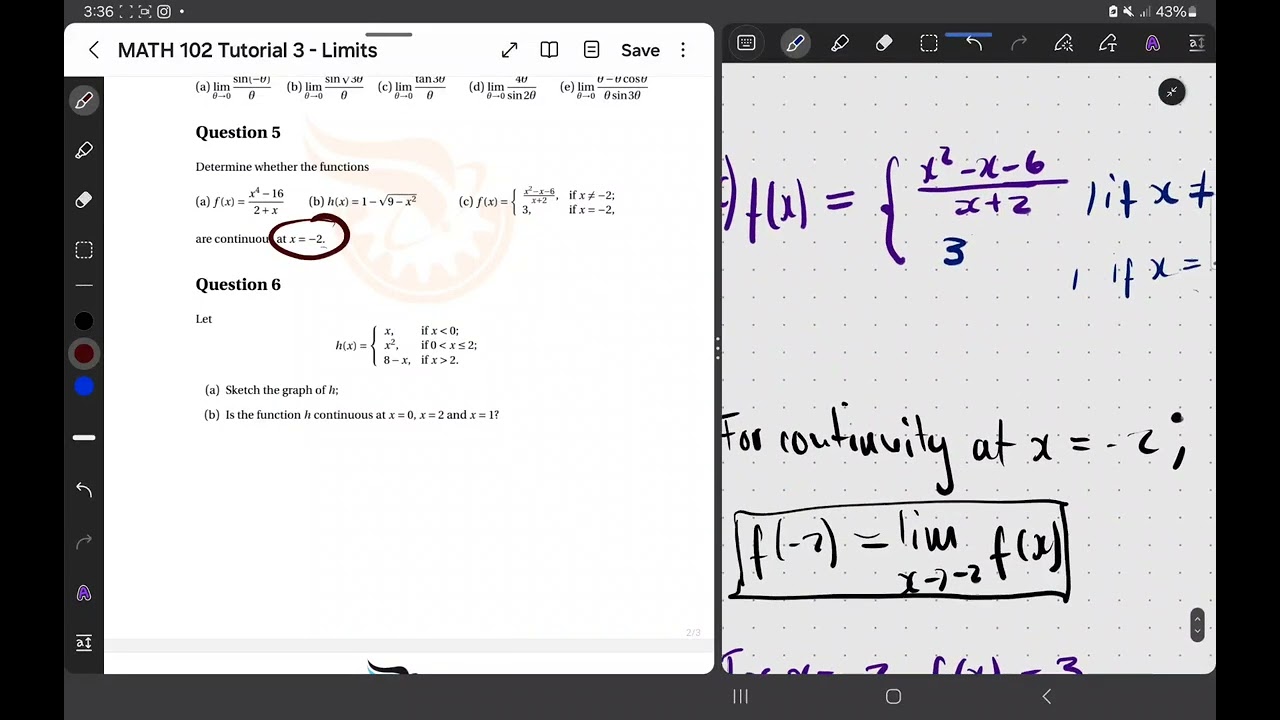Open the three-dot more options menu

pos(683,50)
